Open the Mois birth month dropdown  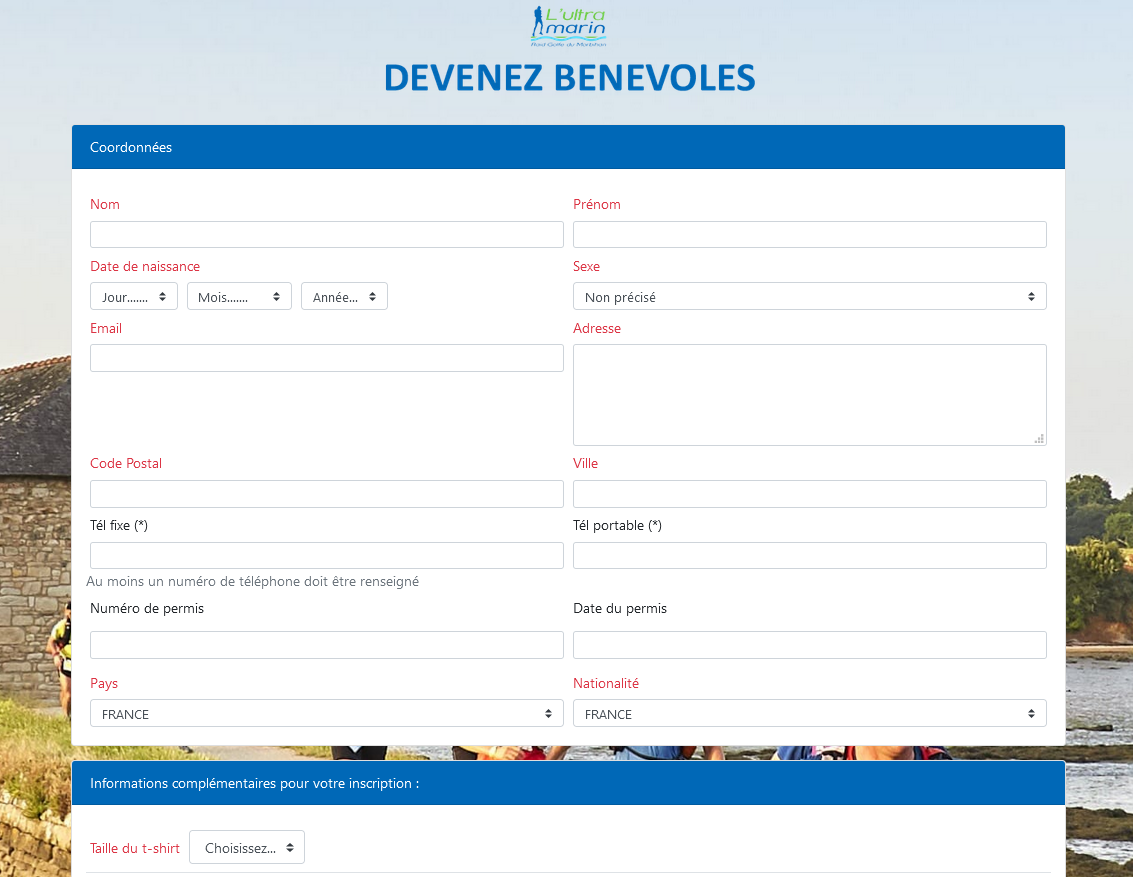(239, 296)
